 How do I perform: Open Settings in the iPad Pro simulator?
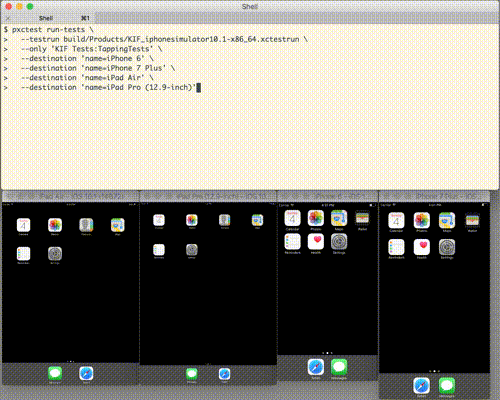click(192, 250)
